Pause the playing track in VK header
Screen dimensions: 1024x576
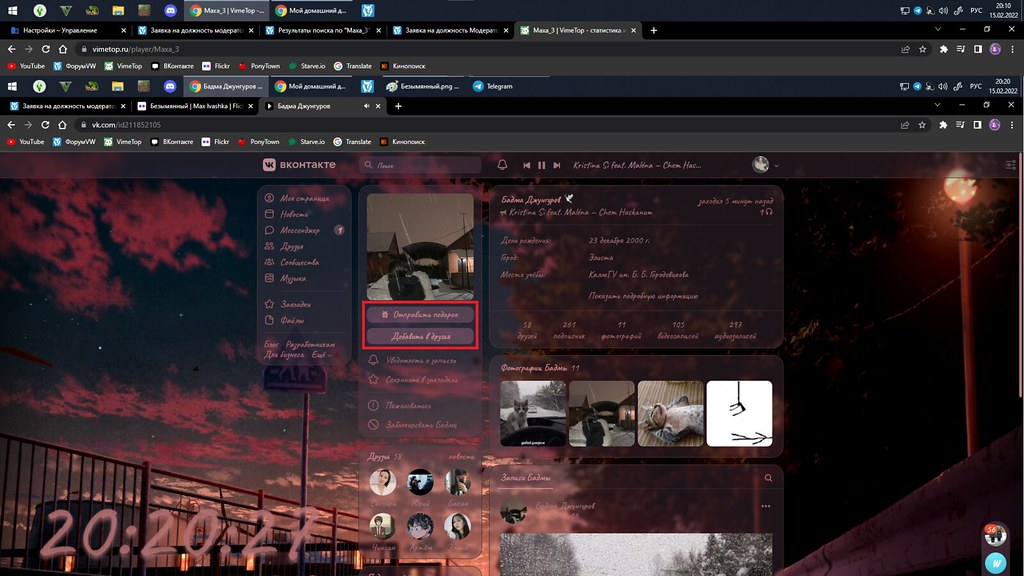541,165
